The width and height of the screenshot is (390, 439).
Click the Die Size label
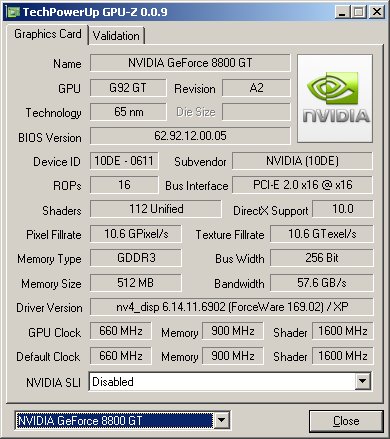196,112
